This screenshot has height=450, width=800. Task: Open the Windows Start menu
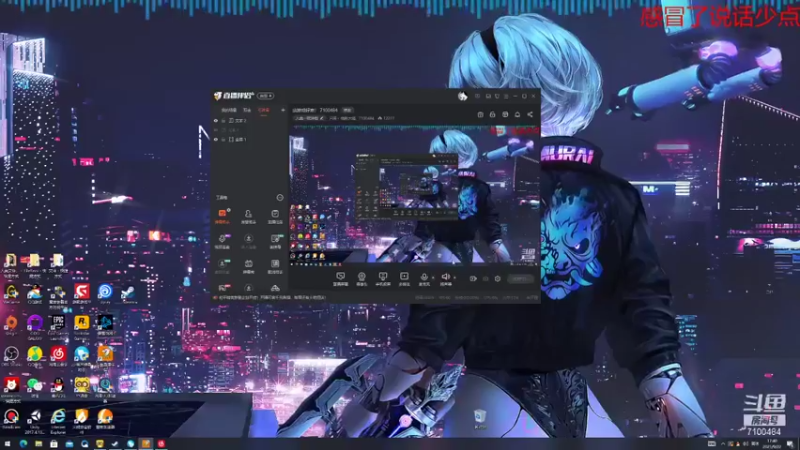pyautogui.click(x=8, y=444)
